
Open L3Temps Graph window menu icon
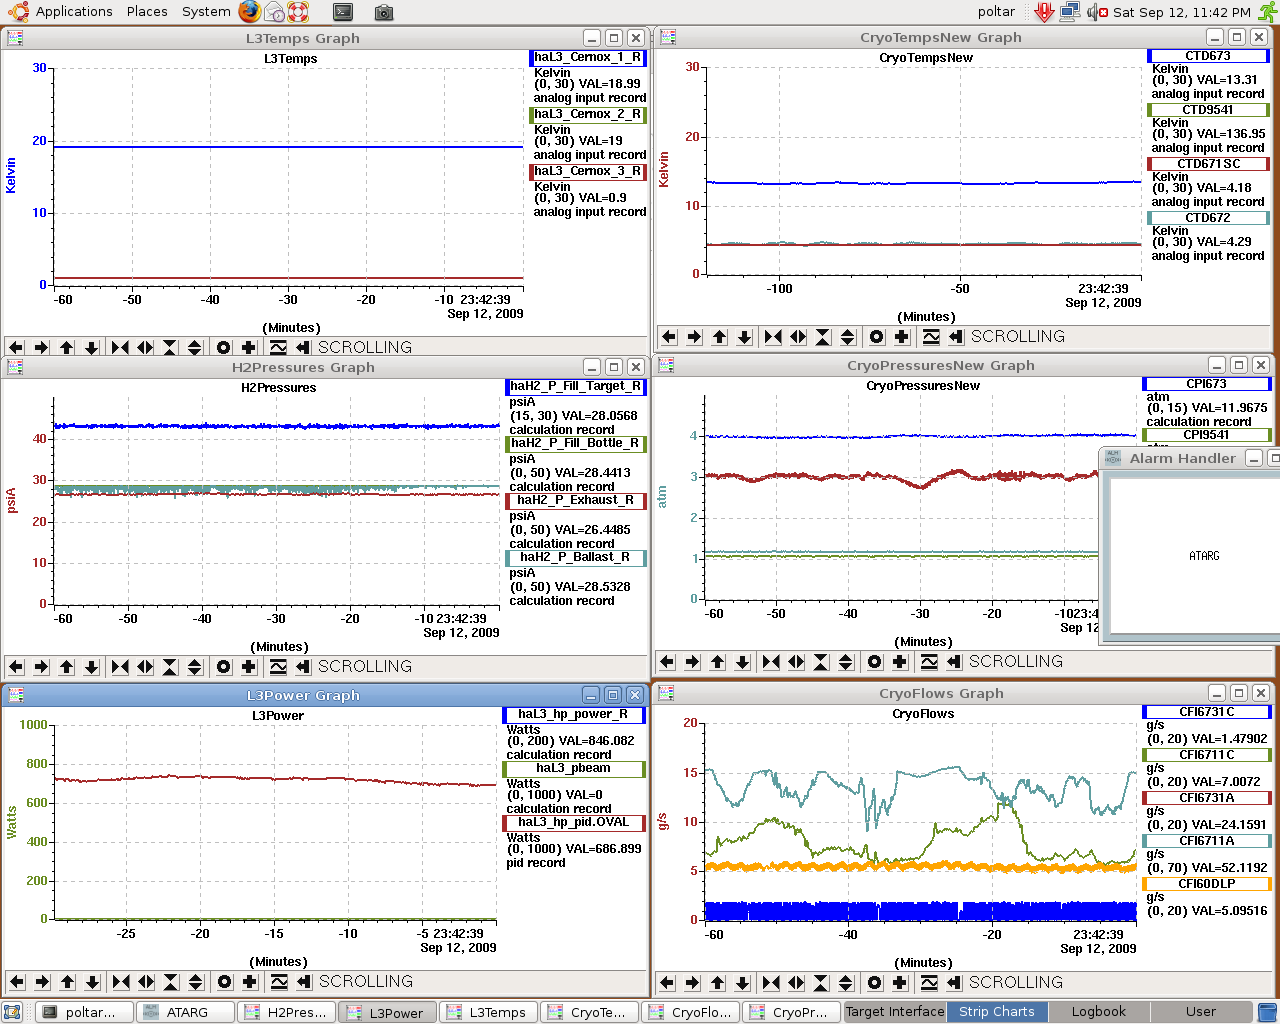point(15,38)
